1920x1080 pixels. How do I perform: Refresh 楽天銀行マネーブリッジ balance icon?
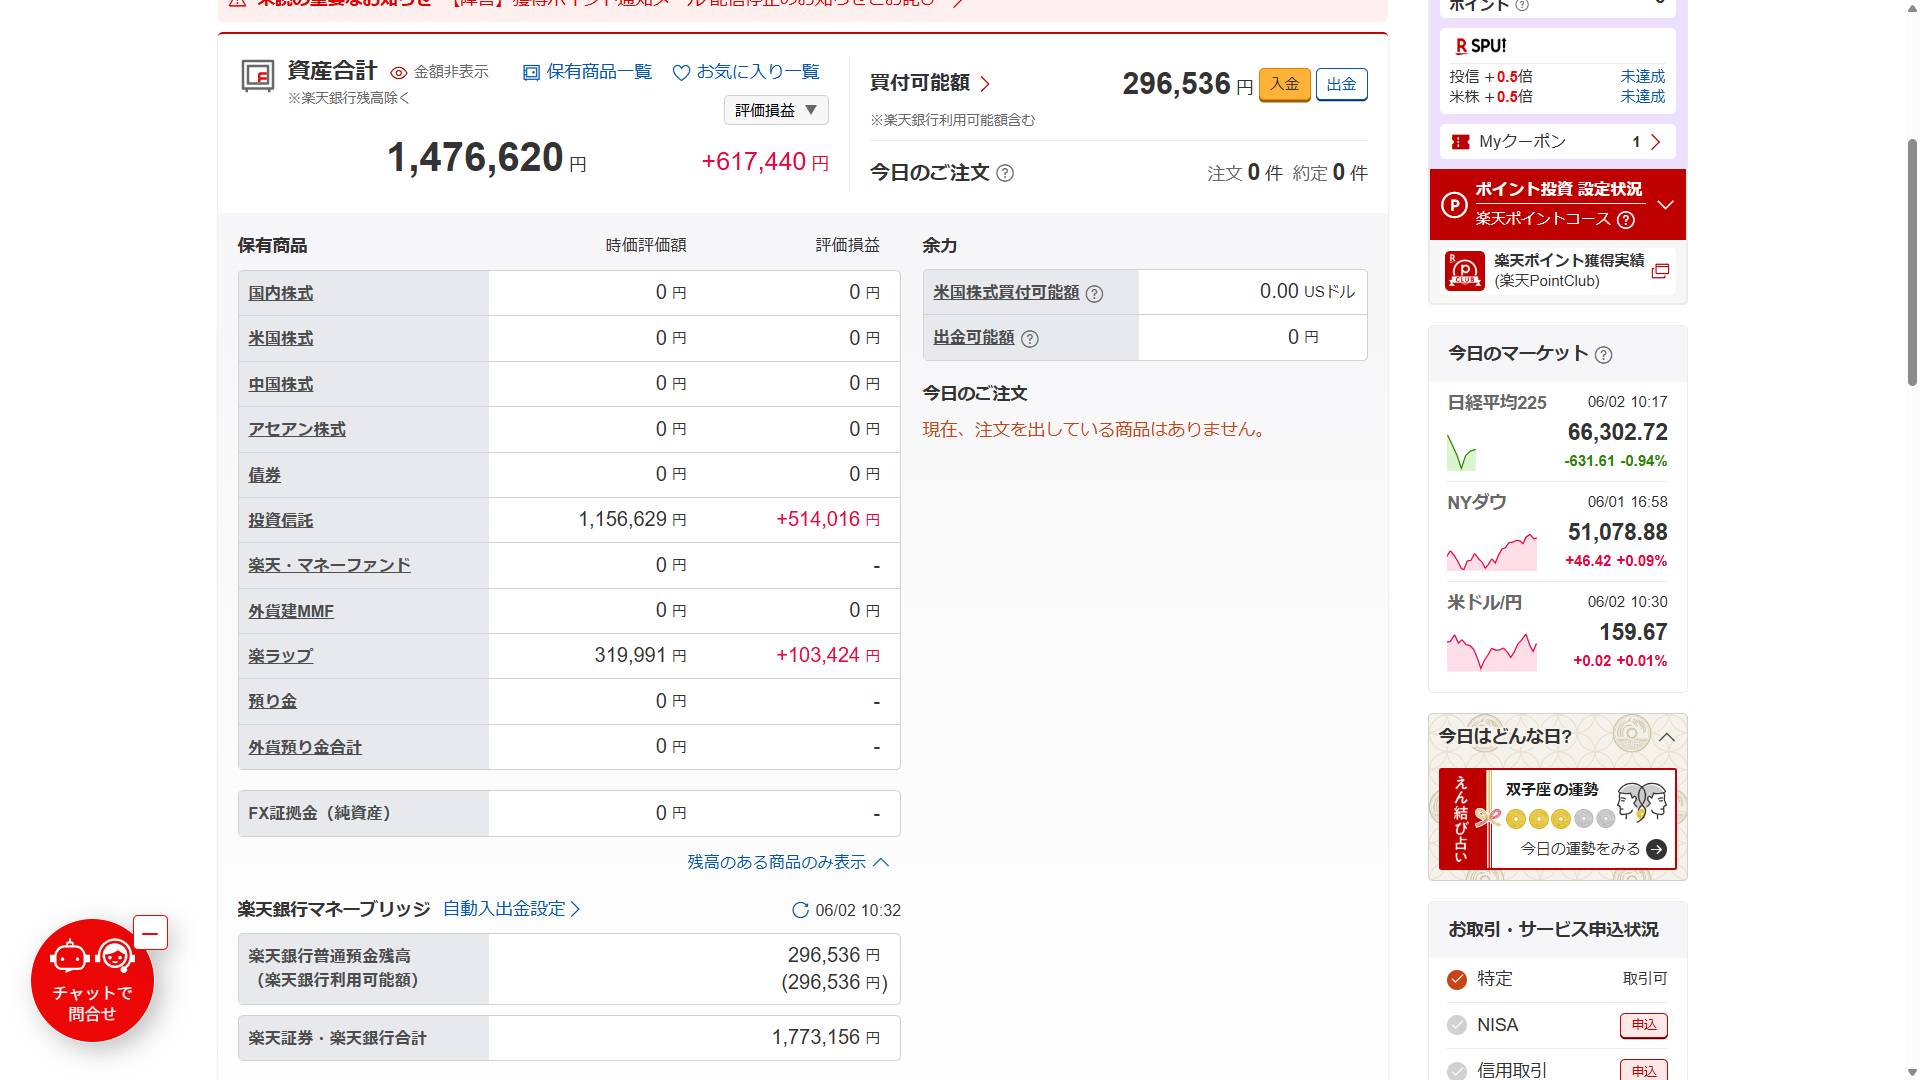tap(800, 910)
